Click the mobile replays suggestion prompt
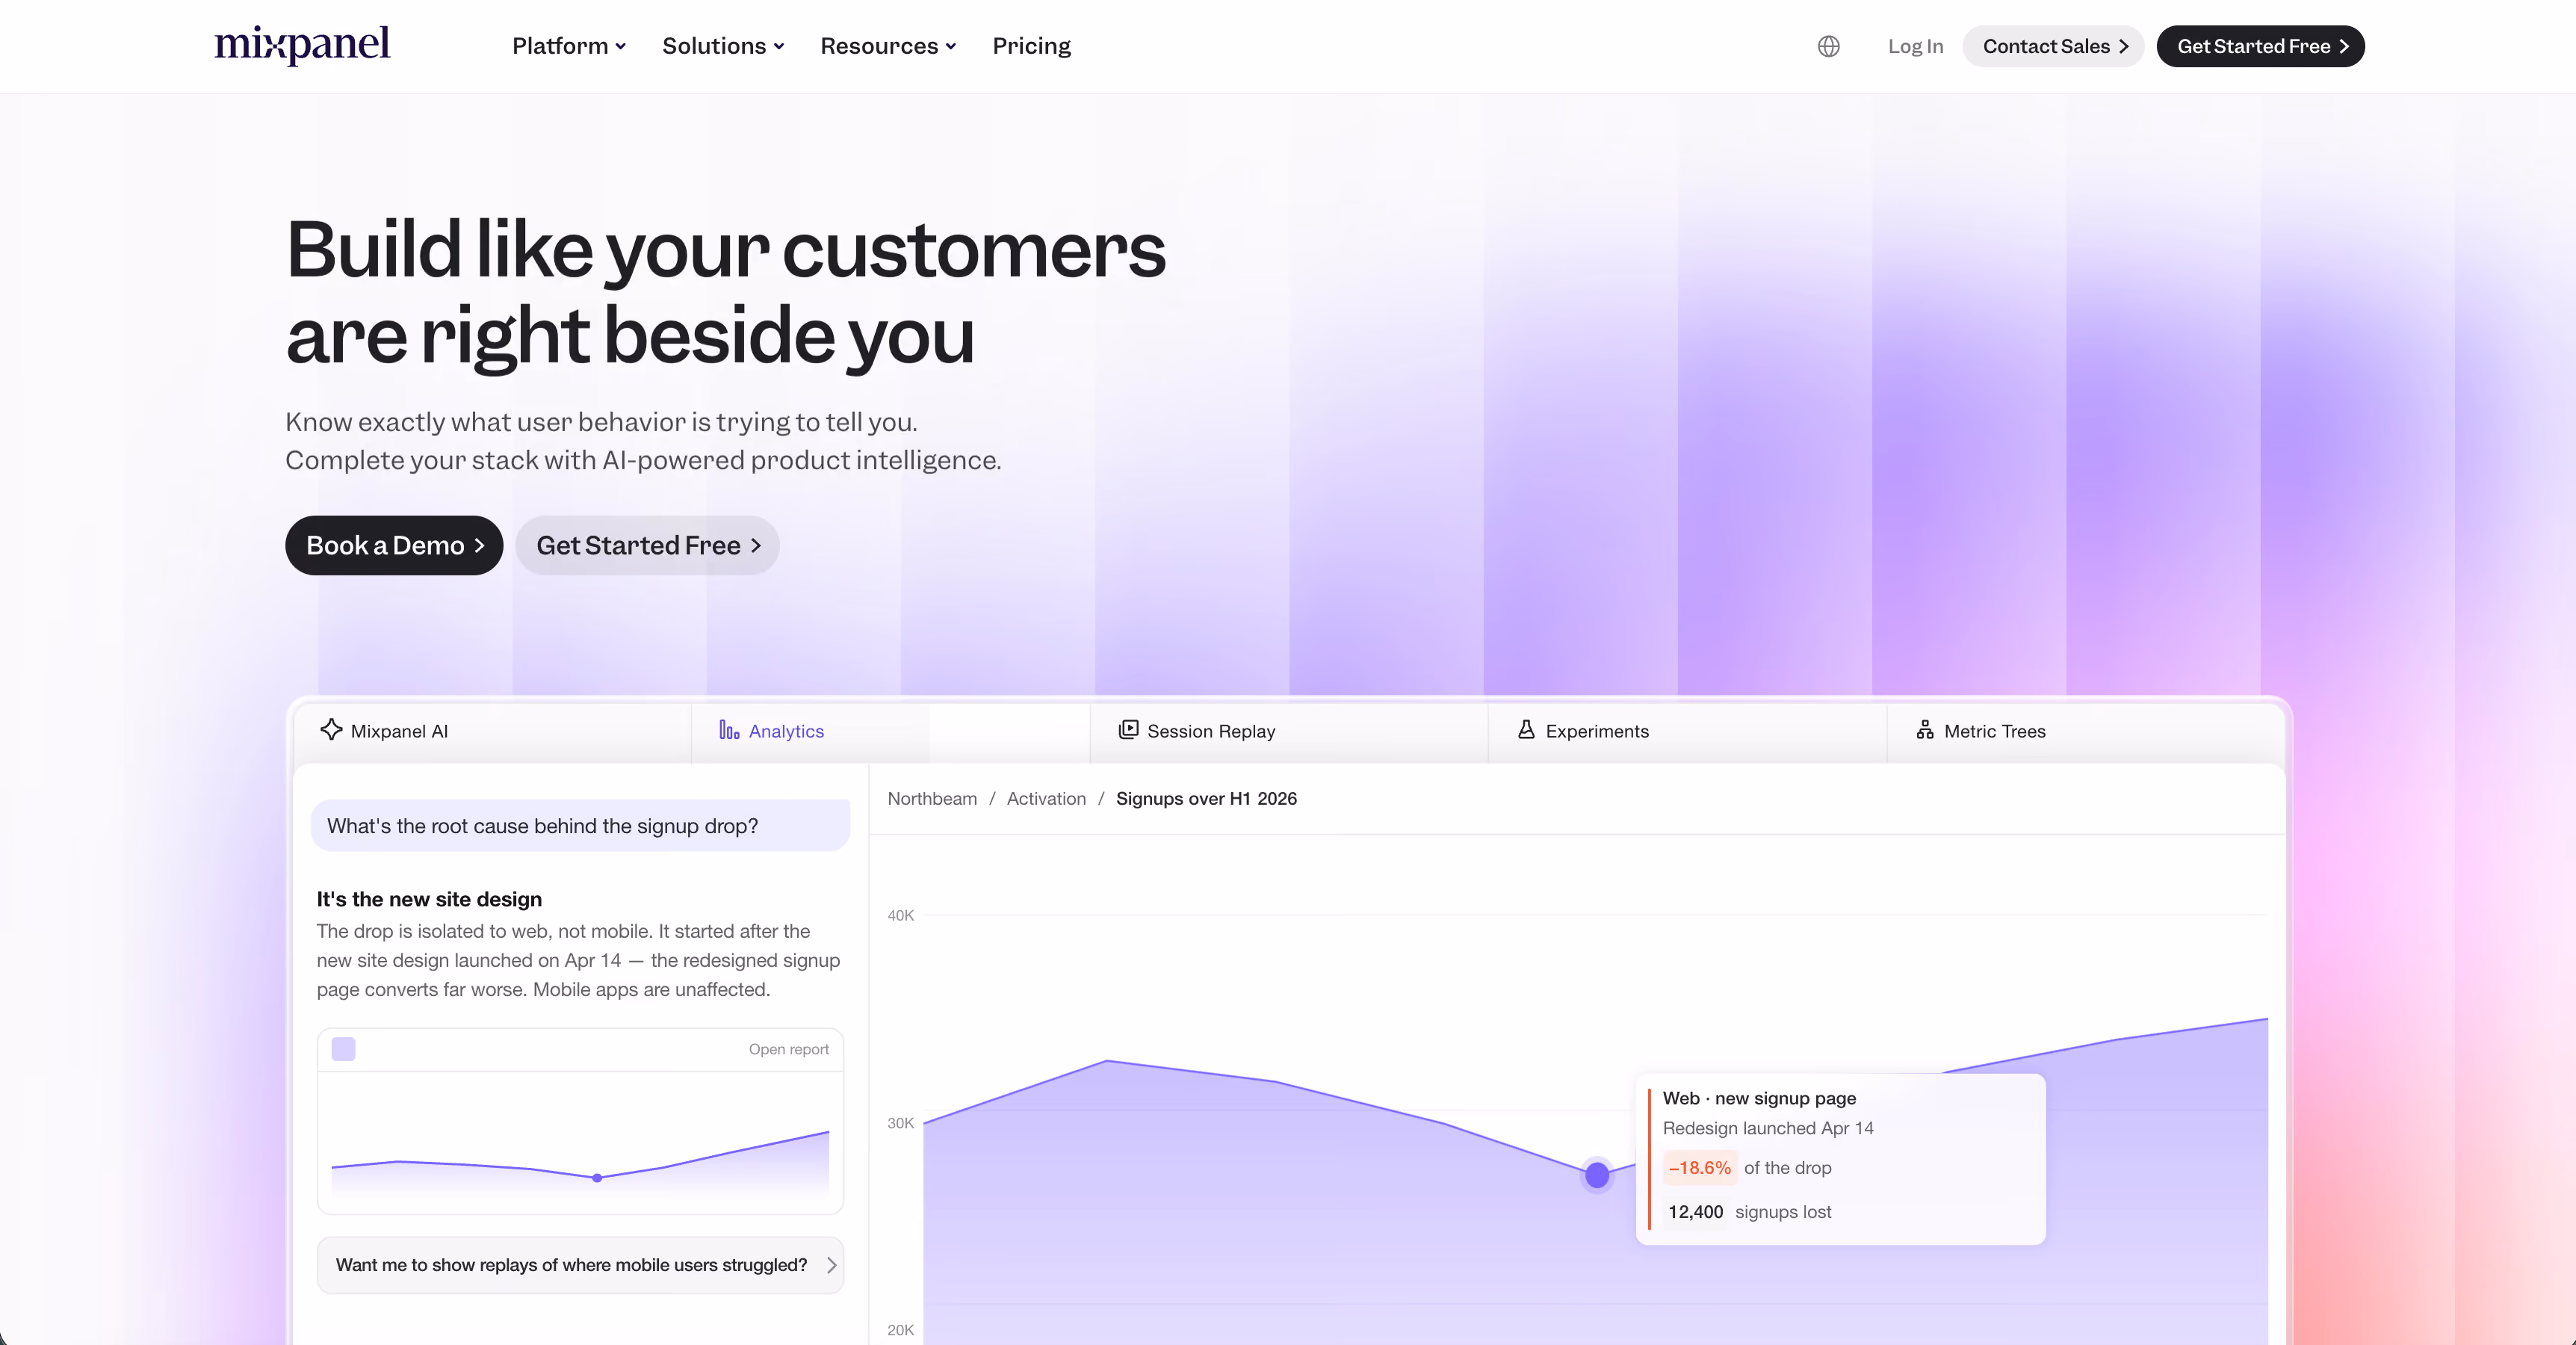The width and height of the screenshot is (2576, 1345). pyautogui.click(x=580, y=1265)
